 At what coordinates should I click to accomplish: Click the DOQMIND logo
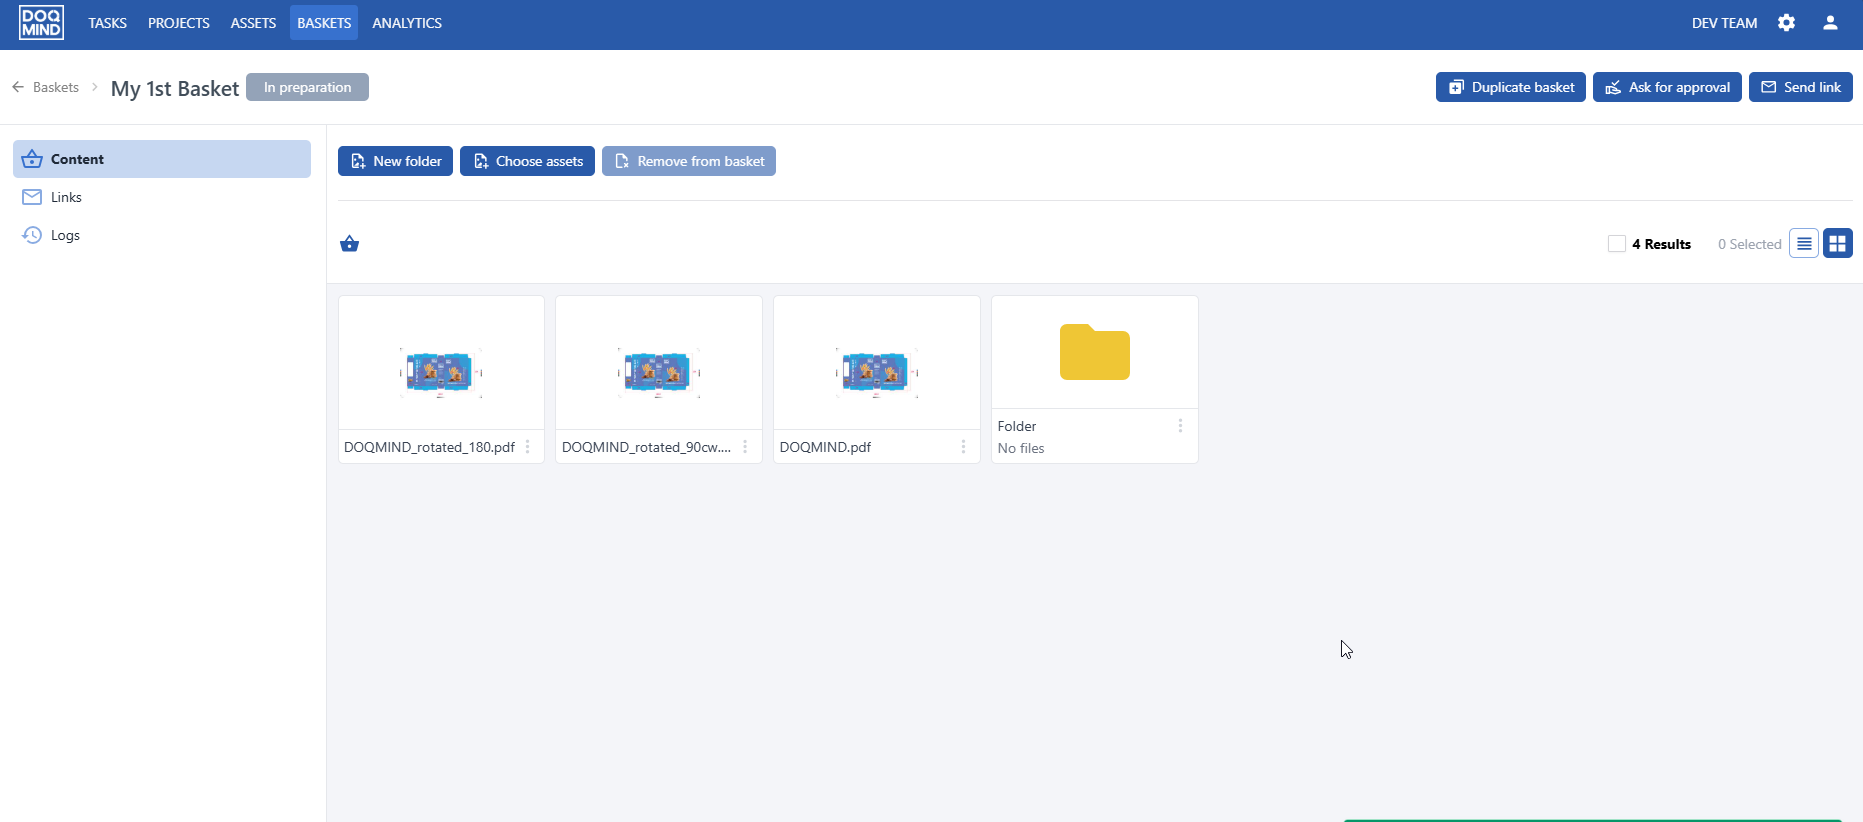click(41, 23)
